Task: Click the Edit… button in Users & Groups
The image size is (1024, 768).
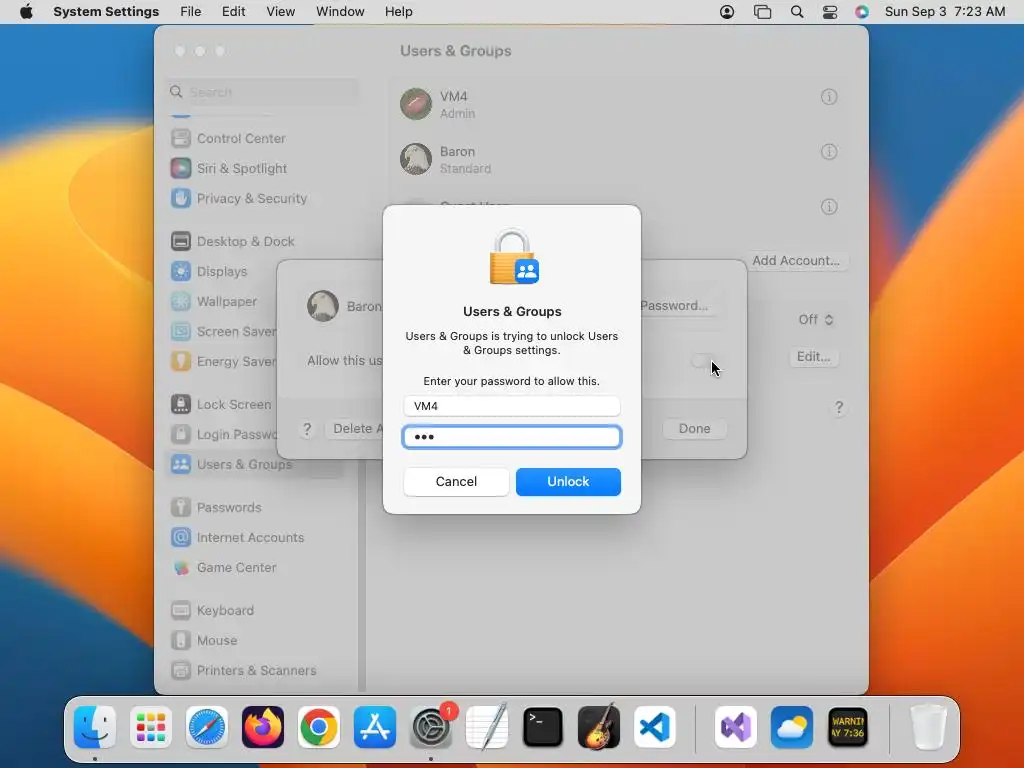Action: [814, 357]
